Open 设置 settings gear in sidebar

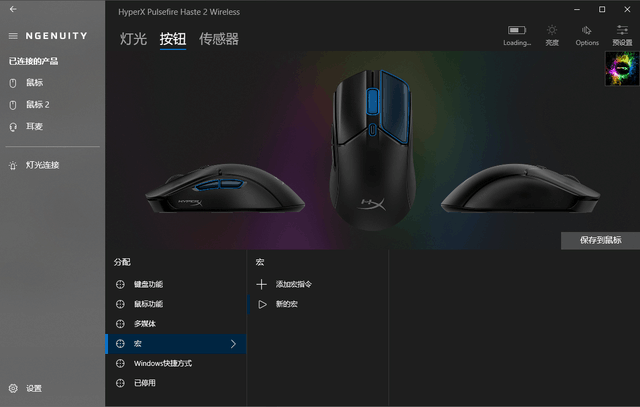point(13,388)
